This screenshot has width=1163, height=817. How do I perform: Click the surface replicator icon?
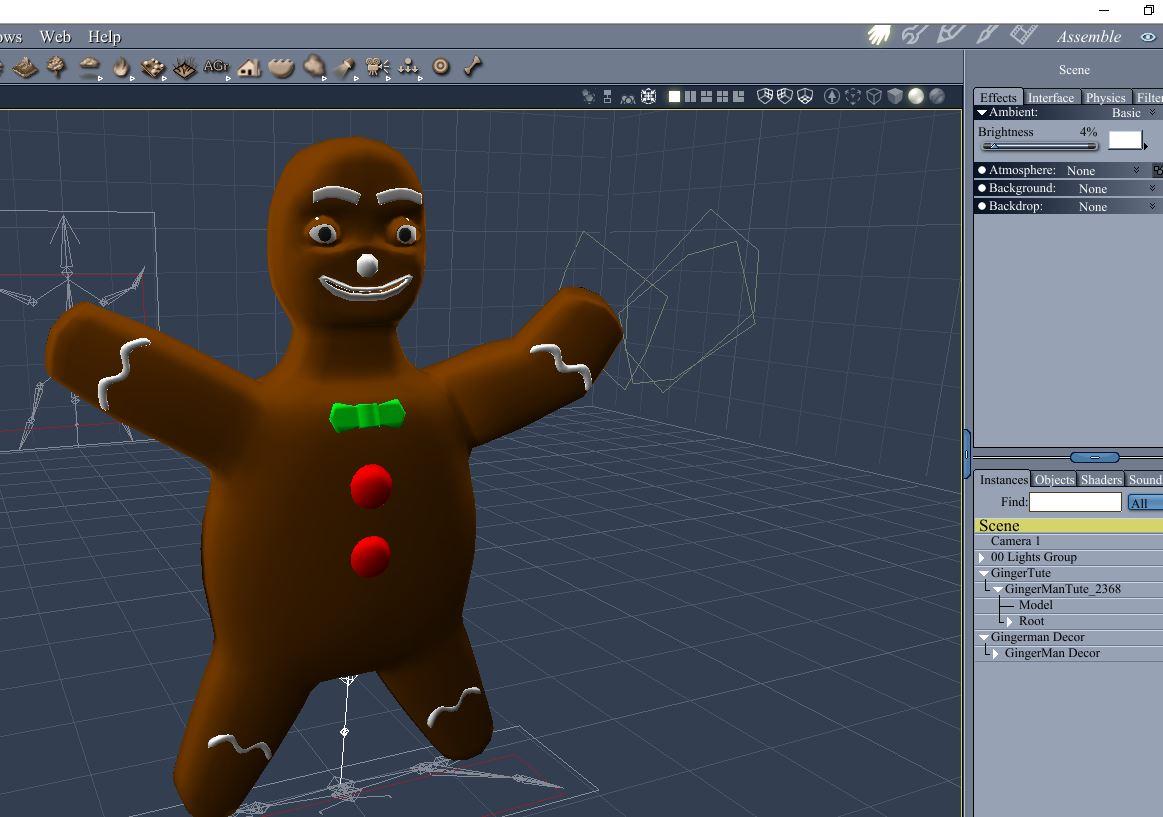pos(153,67)
